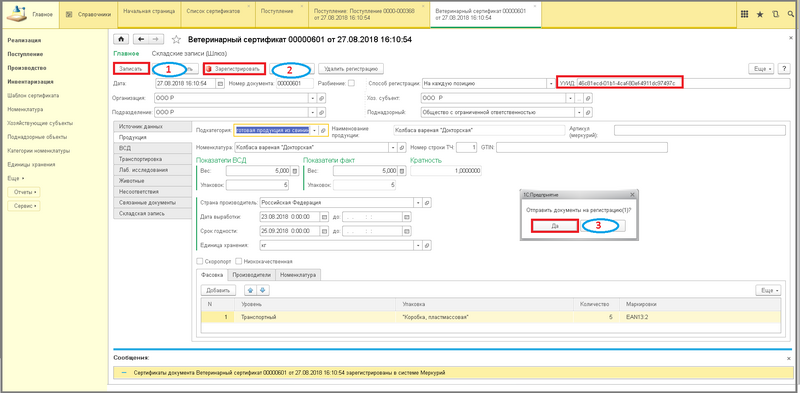Select the Транспортировка side tab

[x=152, y=159]
